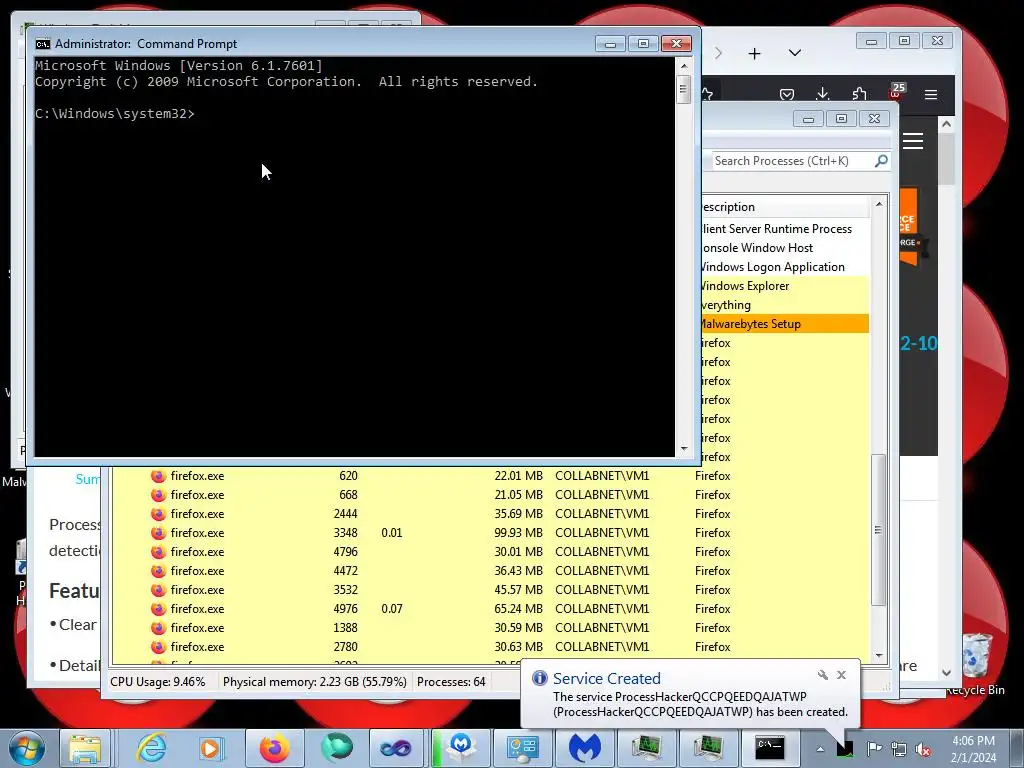Switch to the second Process Hacker taskbar button
1024x768 pixels.
tap(708, 748)
